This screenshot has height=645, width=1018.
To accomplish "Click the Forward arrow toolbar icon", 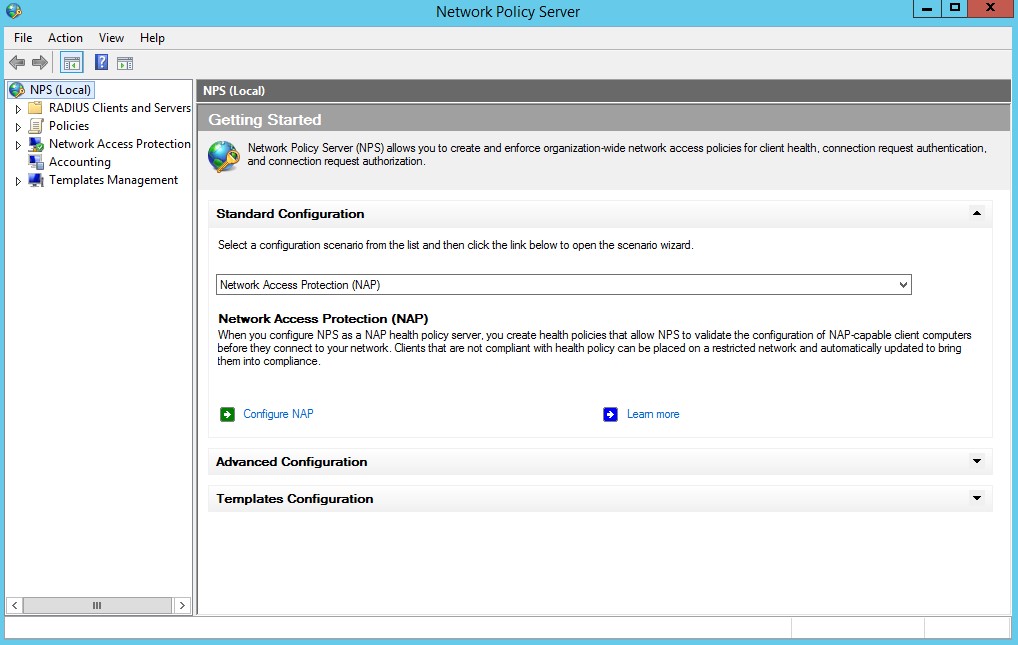I will (40, 63).
